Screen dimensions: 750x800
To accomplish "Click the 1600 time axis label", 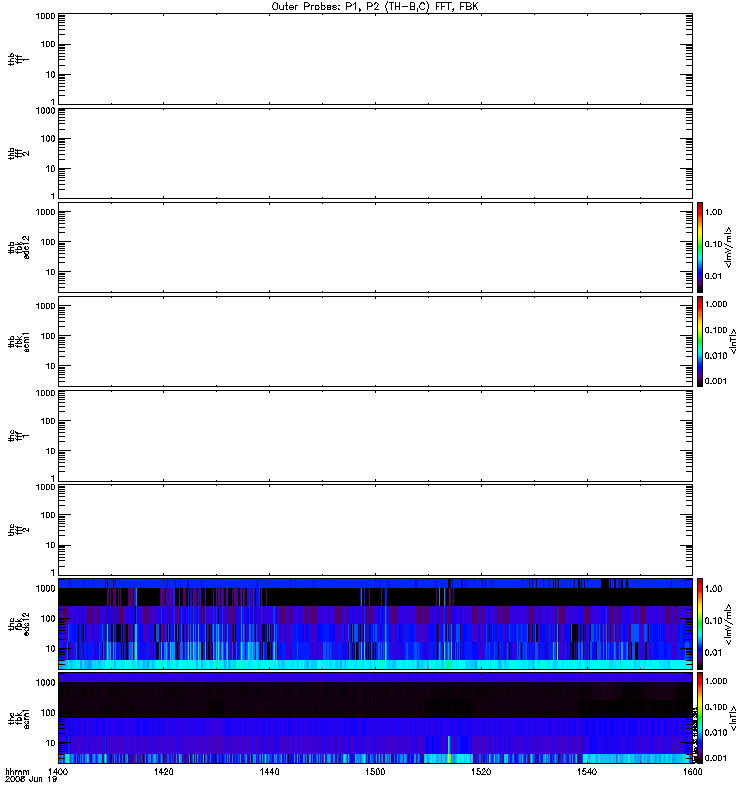I will pos(692,771).
